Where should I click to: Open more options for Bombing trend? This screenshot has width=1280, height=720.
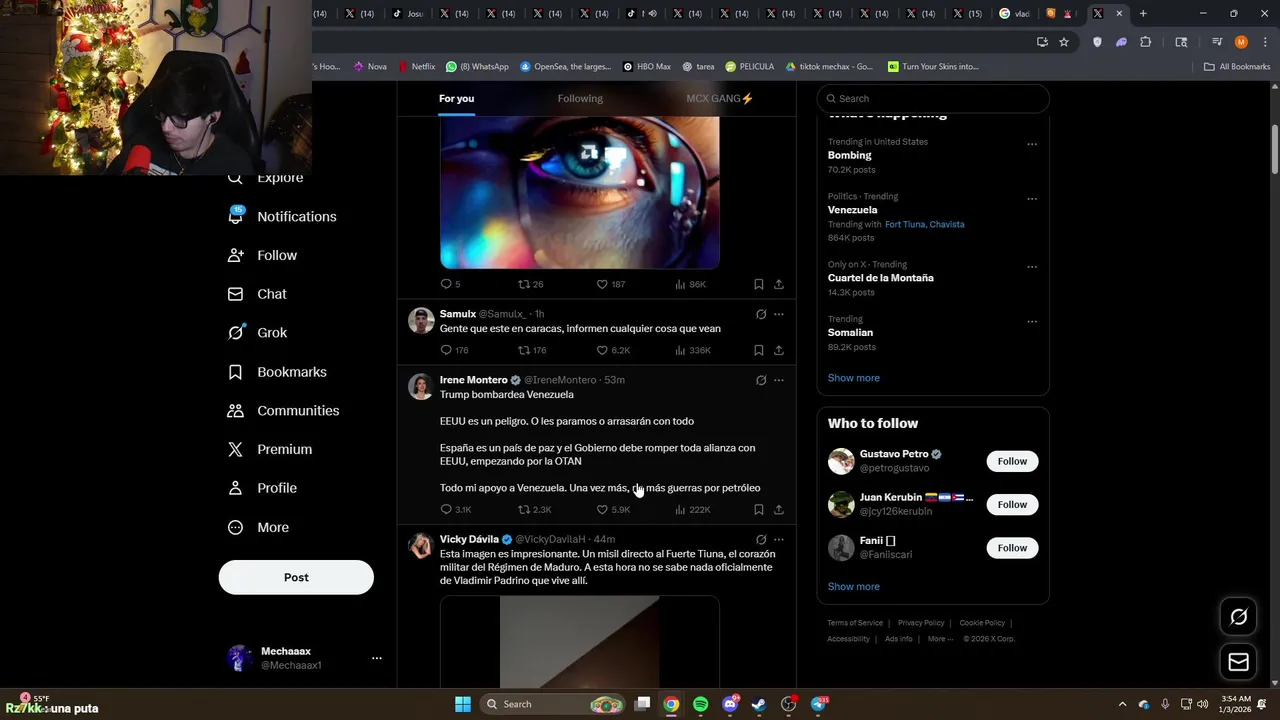(x=1032, y=144)
